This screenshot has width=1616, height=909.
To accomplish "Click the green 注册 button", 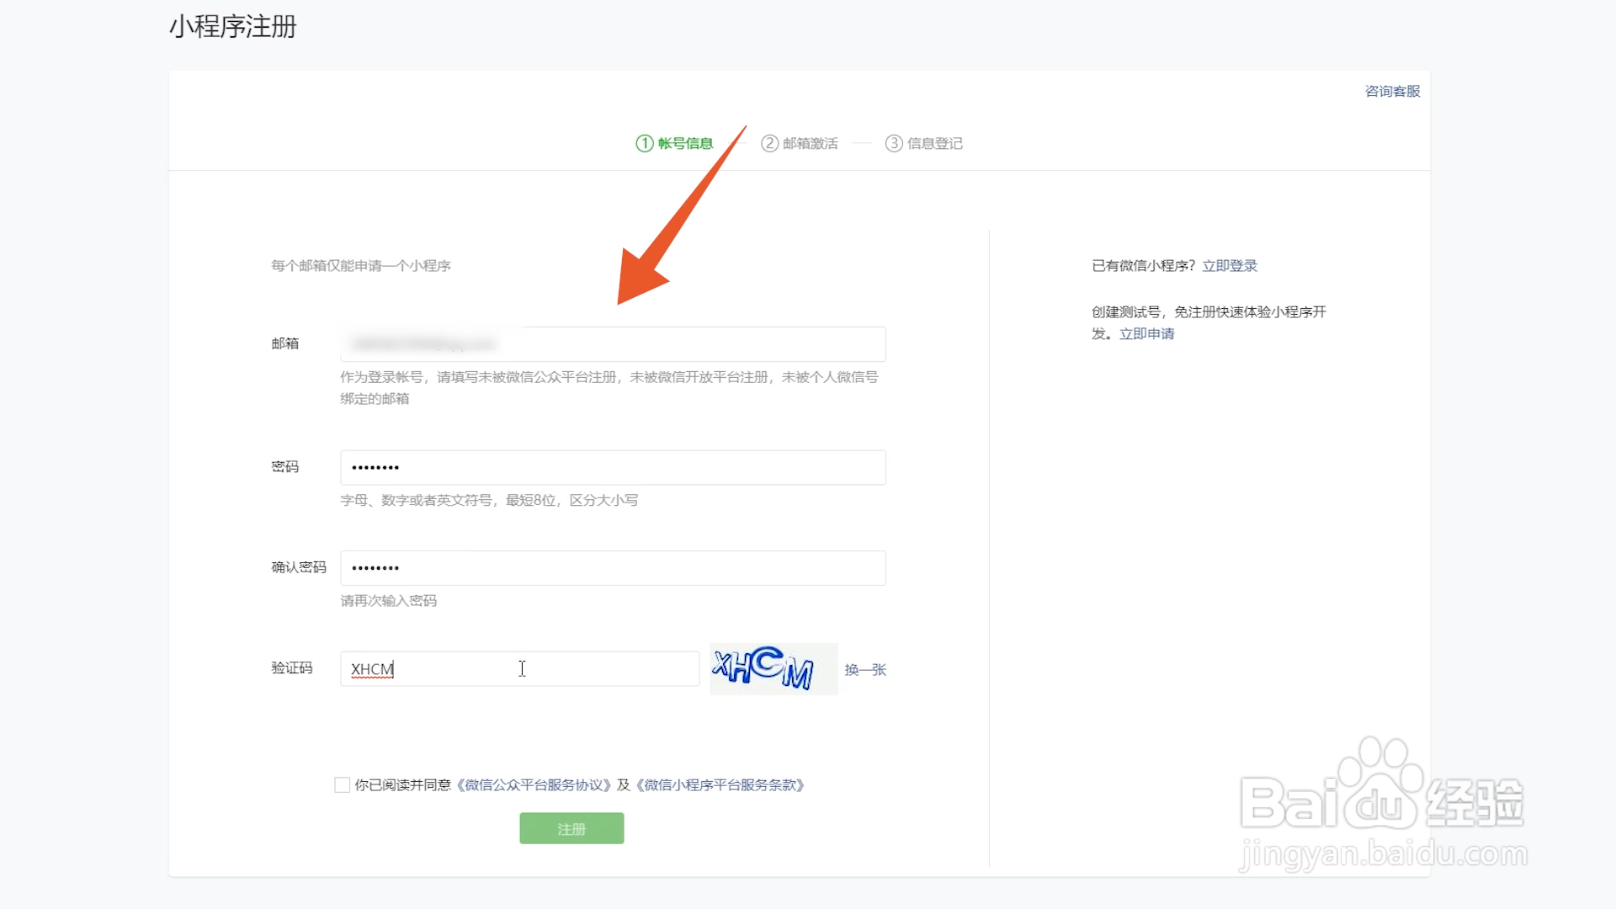I will (571, 828).
